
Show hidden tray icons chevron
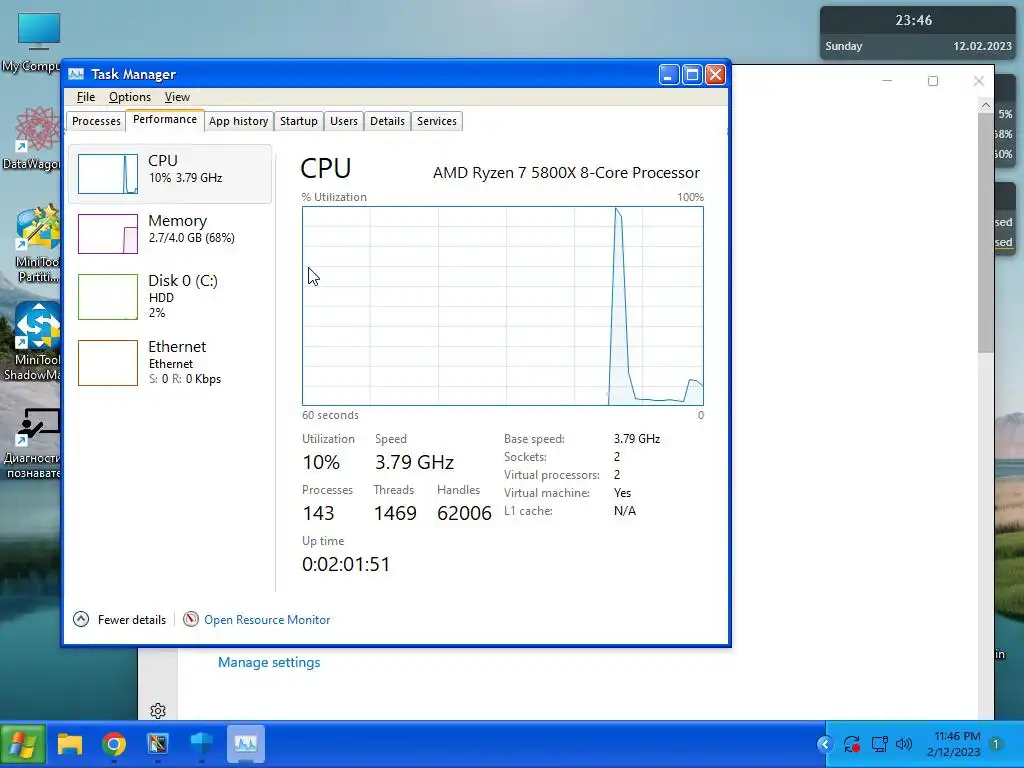825,744
